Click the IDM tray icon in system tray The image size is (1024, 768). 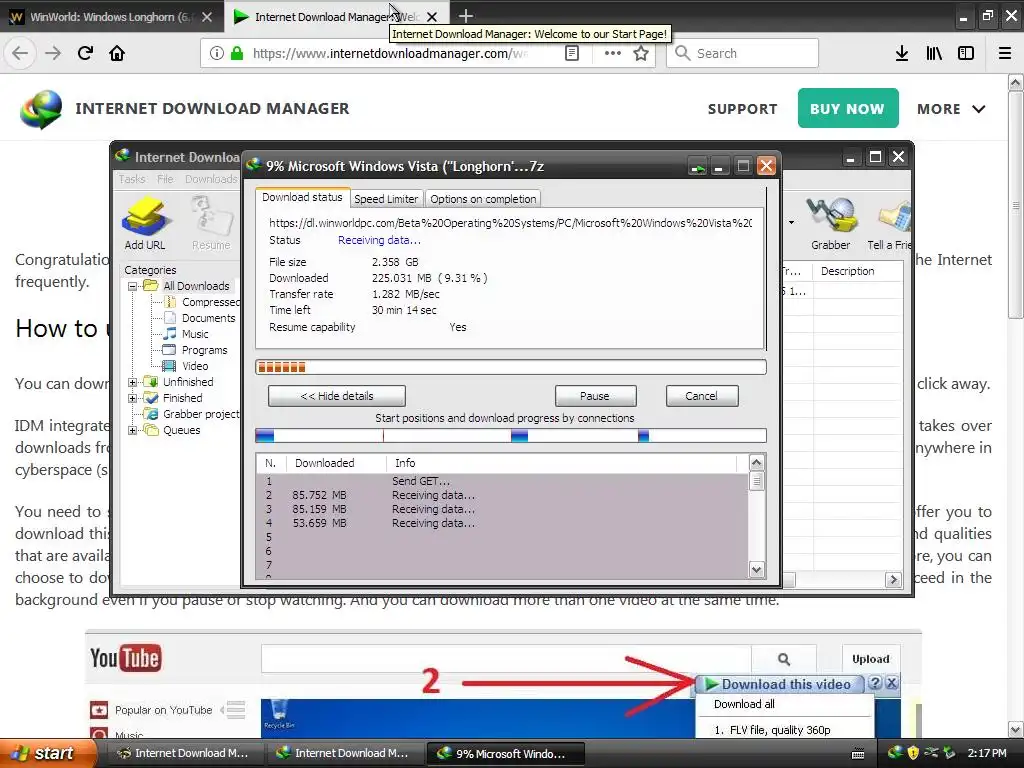[x=895, y=753]
